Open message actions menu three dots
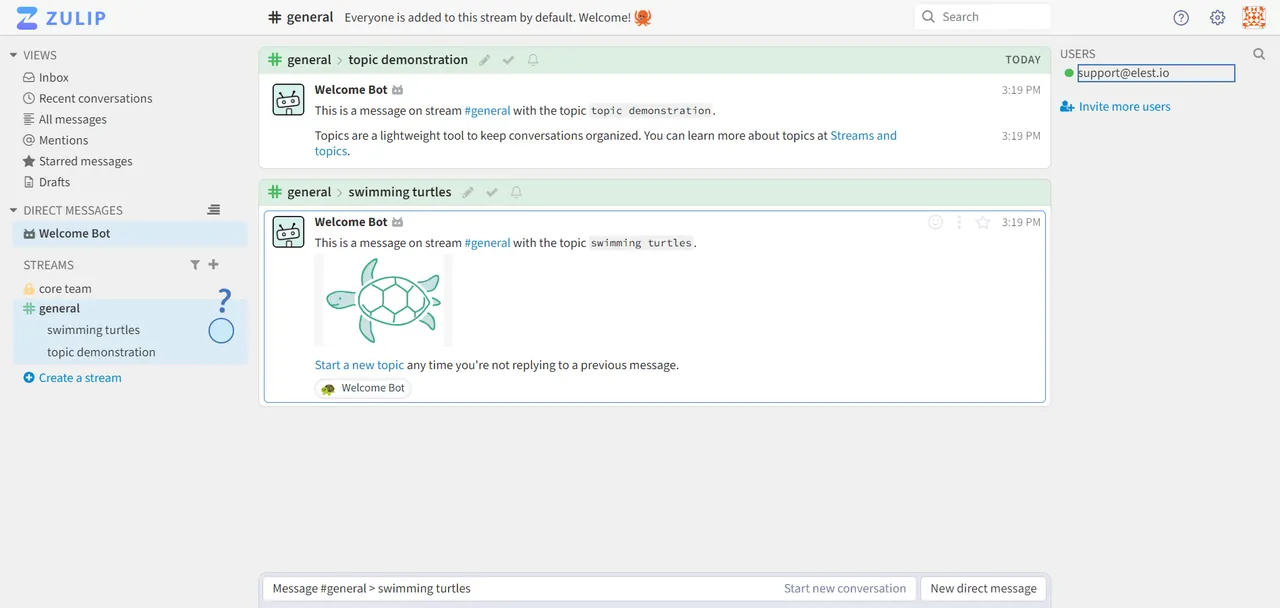 959,222
